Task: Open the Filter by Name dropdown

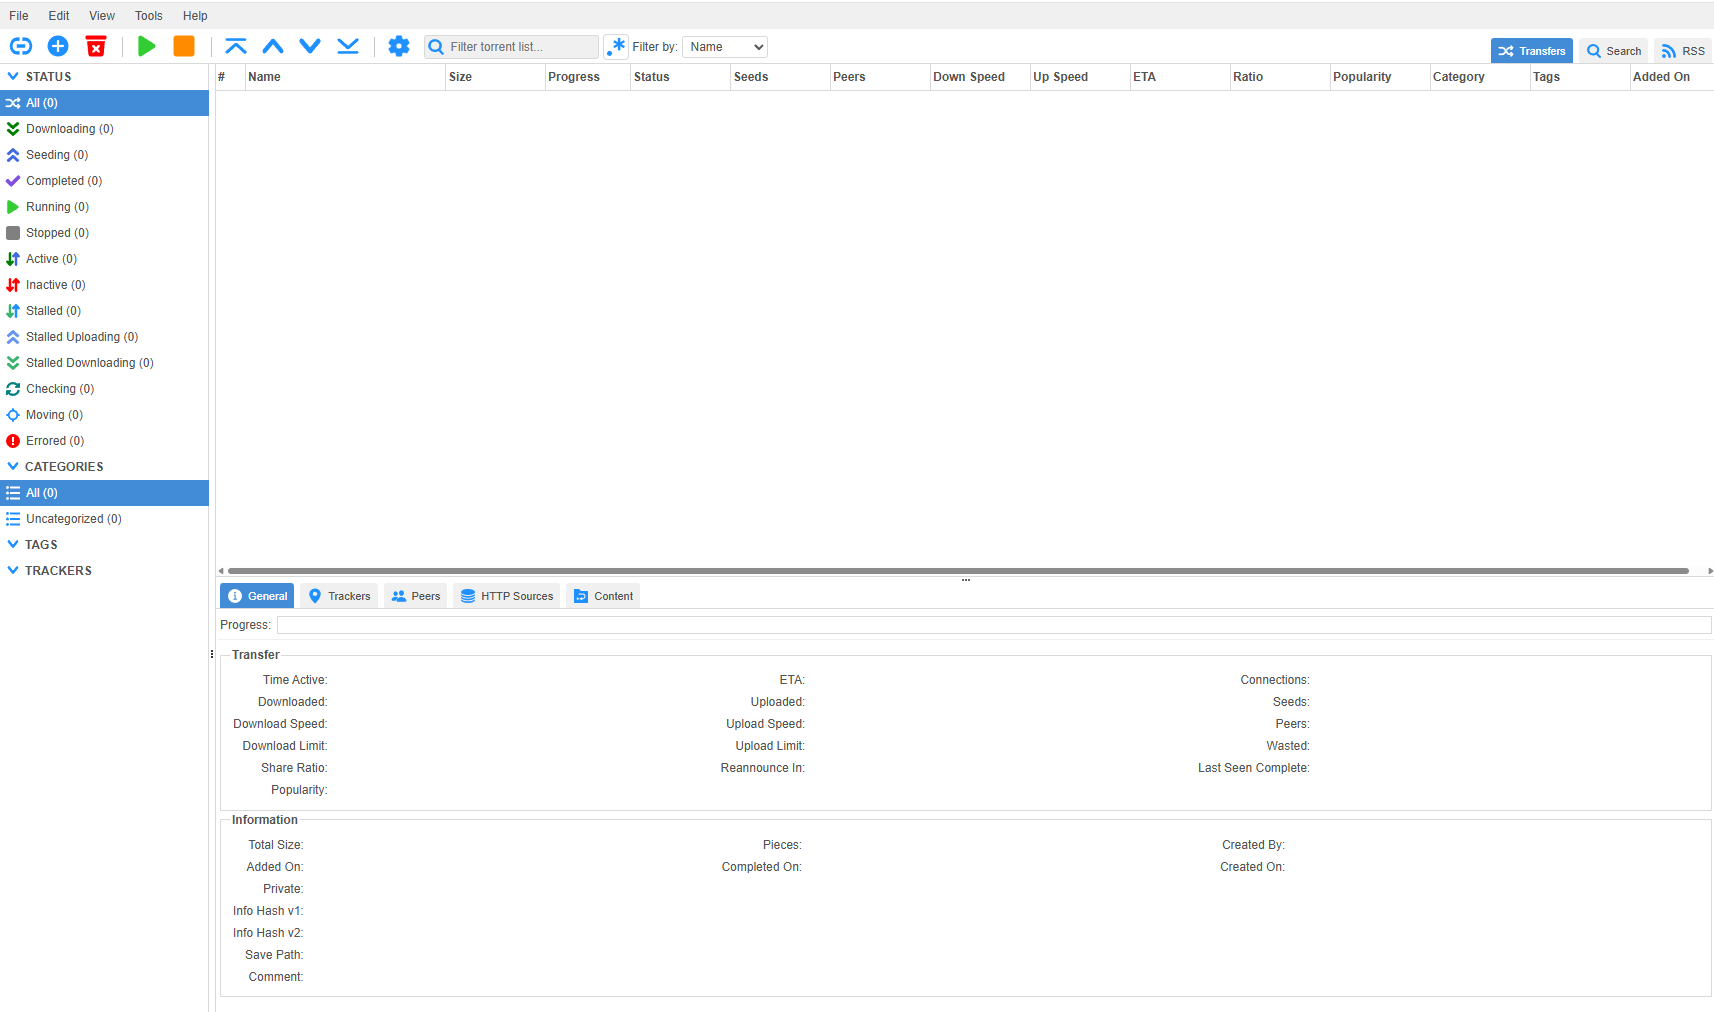Action: 725,47
